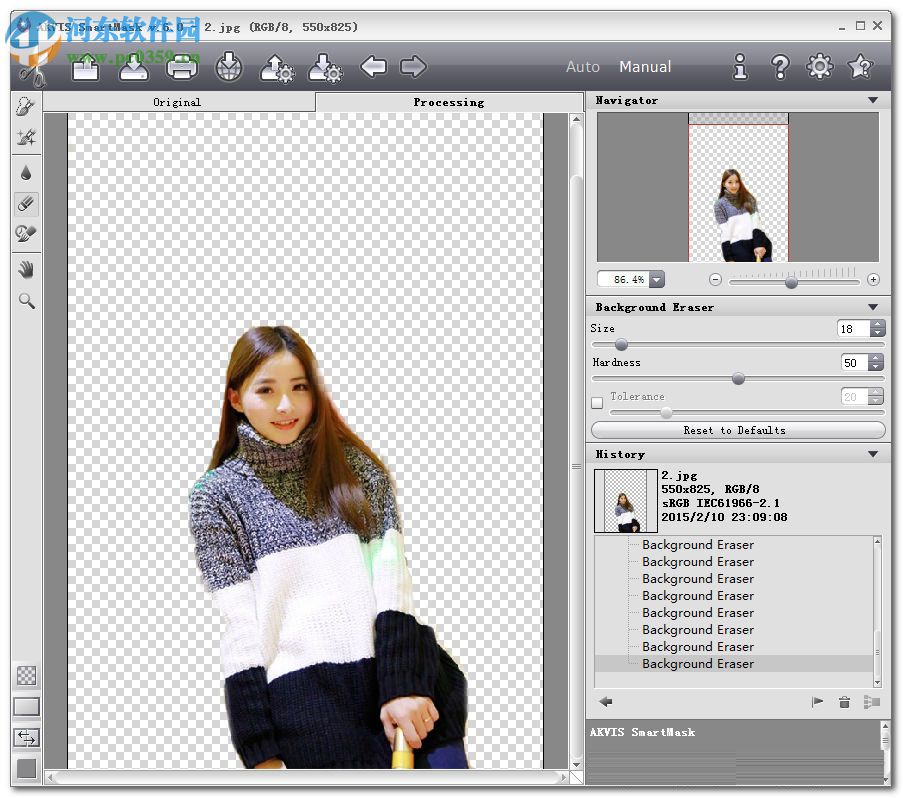Pick the Magic Brush tool with sparkles
The width and height of the screenshot is (903, 798).
coord(27,137)
